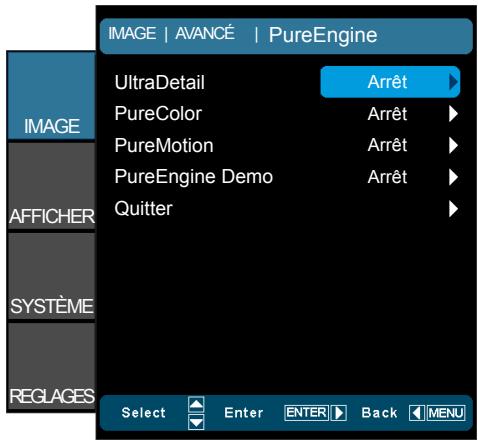Click the Select label in footer
The width and height of the screenshot is (478, 440).
click(144, 413)
